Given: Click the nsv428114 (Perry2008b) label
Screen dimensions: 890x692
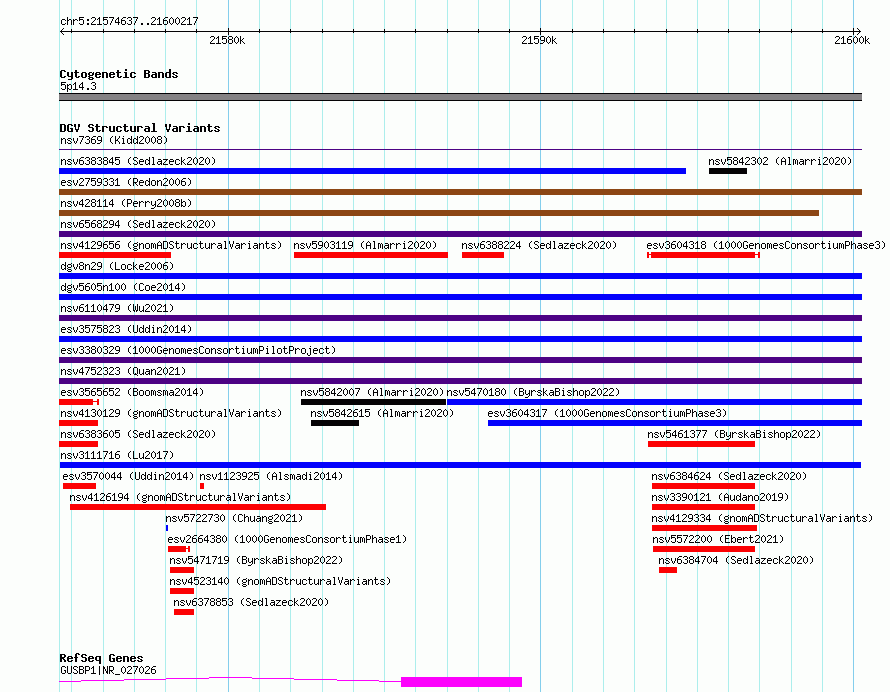Looking at the screenshot, I should pyautogui.click(x=126, y=203).
